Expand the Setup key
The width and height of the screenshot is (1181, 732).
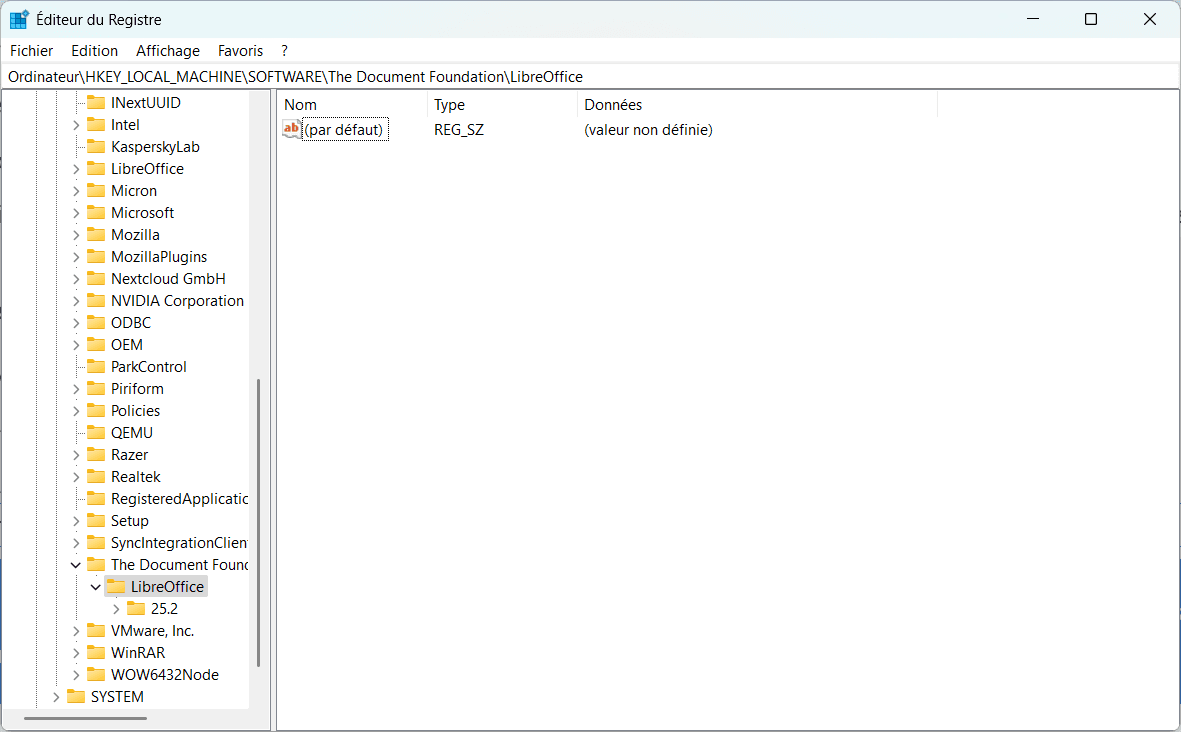(76, 521)
